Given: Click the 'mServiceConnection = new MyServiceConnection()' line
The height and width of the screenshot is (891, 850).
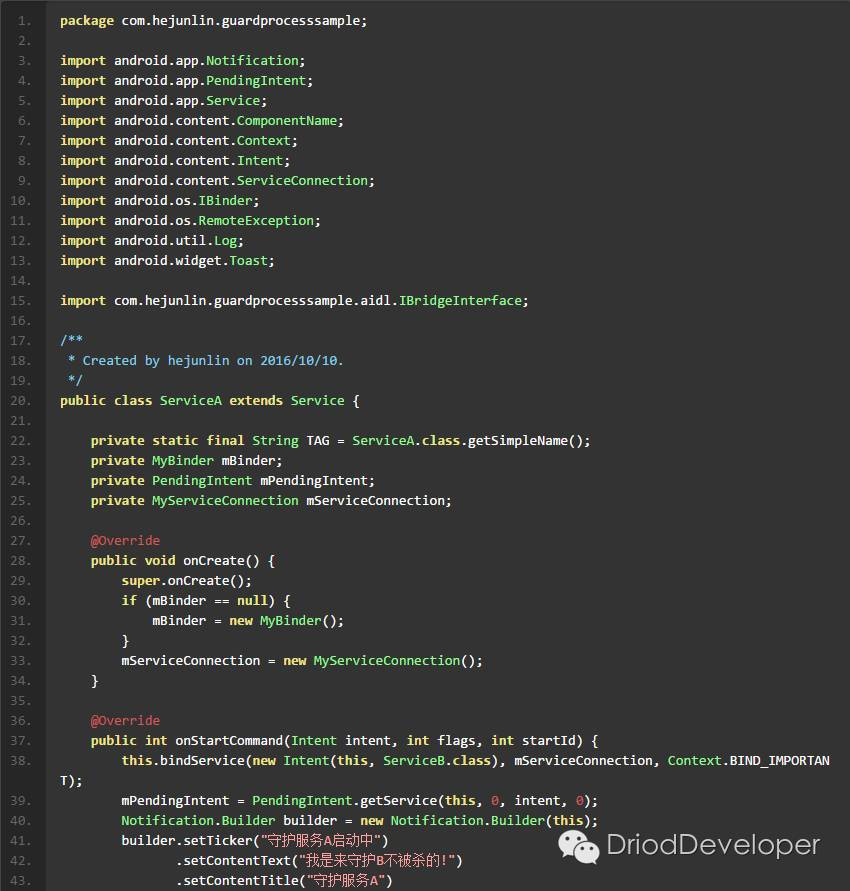Looking at the screenshot, I should pos(302,661).
